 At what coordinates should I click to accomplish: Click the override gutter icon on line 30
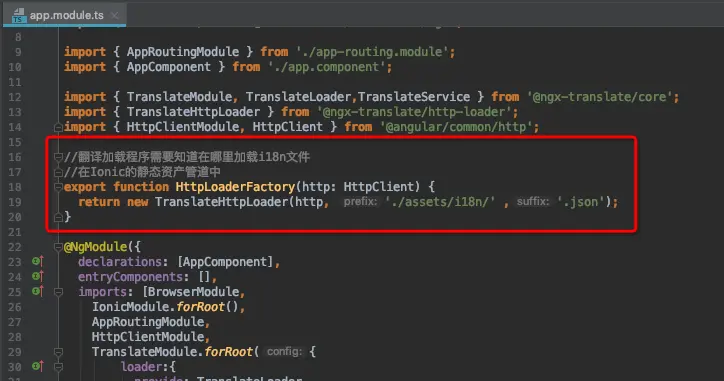click(x=38, y=367)
